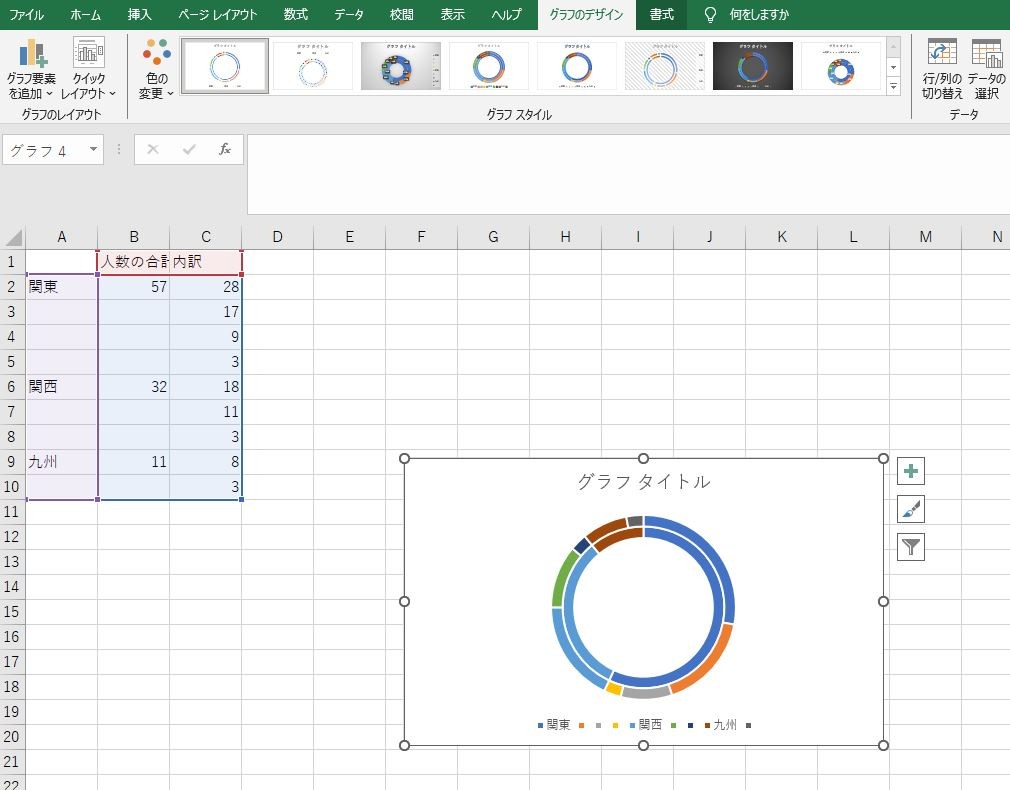The height and width of the screenshot is (790, 1010).
Task: Click the chart elements plus button
Action: pos(911,471)
